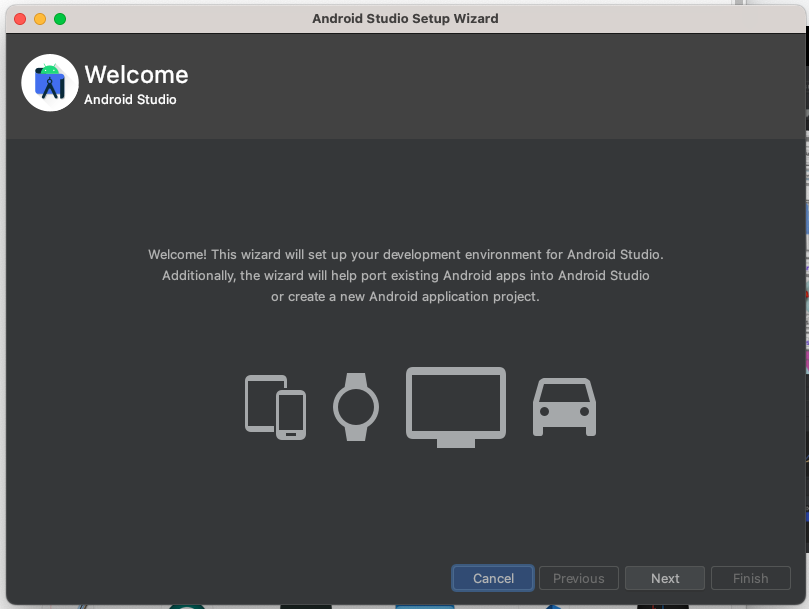The height and width of the screenshot is (609, 809).
Task: Click the smartwatch icon
Action: (x=356, y=407)
